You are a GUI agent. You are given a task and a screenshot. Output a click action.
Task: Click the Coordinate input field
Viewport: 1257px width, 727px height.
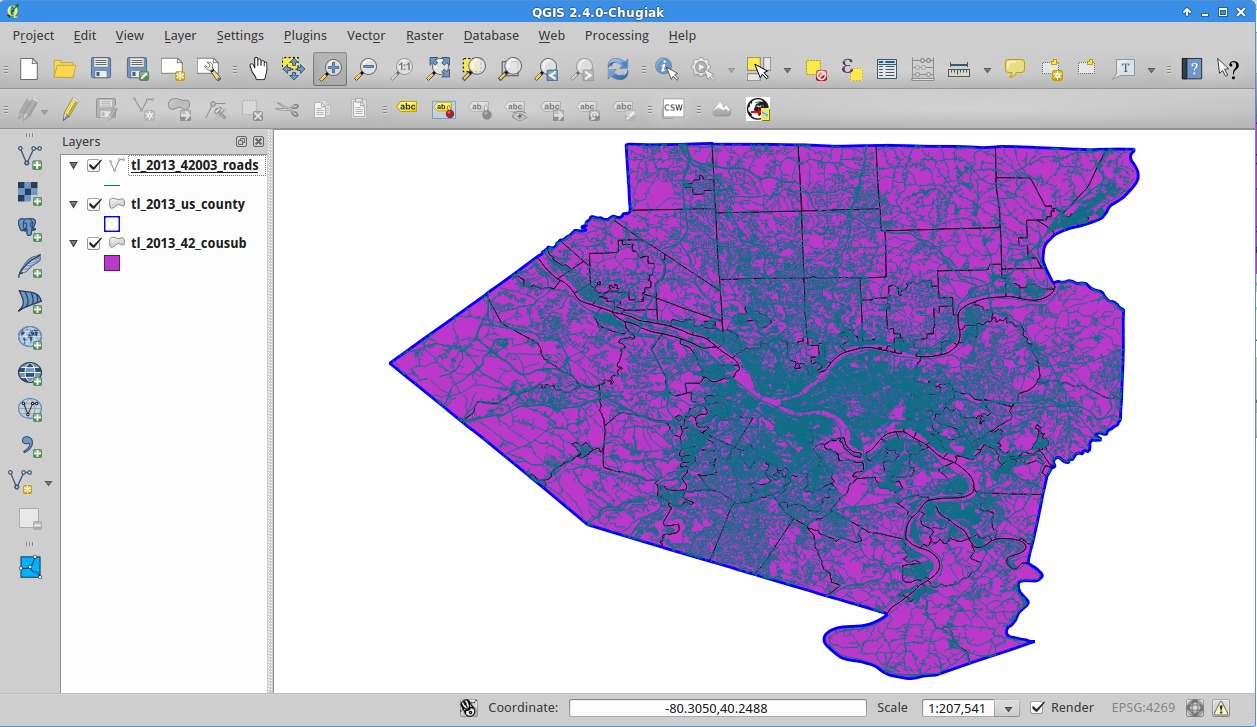click(x=717, y=708)
